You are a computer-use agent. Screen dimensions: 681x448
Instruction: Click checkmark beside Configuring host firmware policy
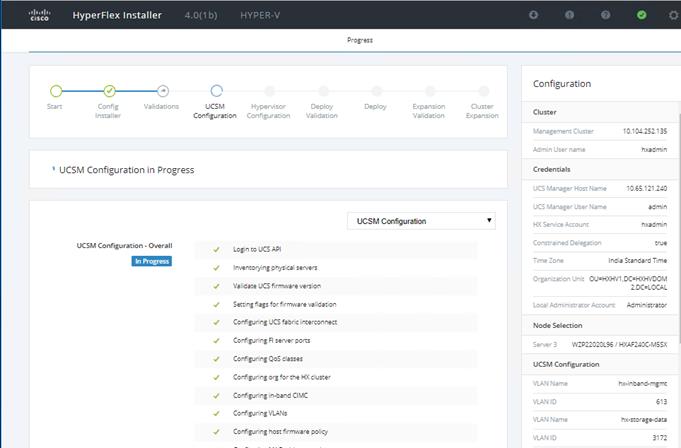coord(216,432)
